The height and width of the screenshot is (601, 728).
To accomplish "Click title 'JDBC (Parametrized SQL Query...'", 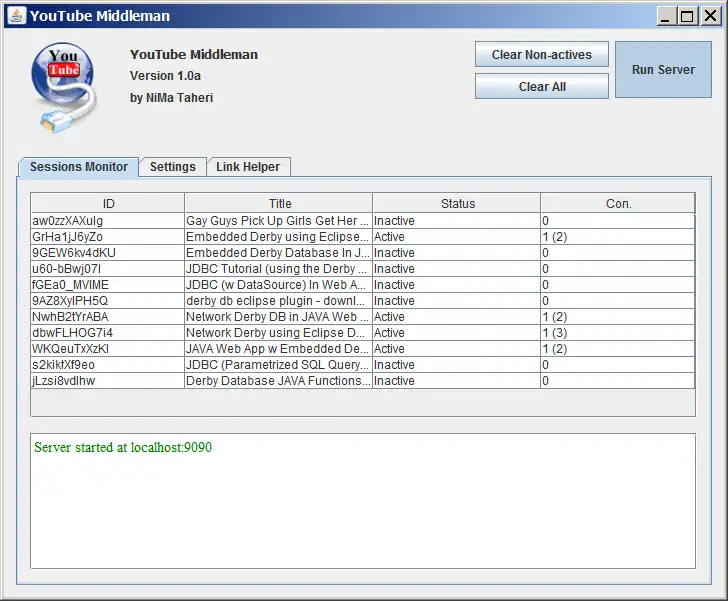I will (x=277, y=365).
